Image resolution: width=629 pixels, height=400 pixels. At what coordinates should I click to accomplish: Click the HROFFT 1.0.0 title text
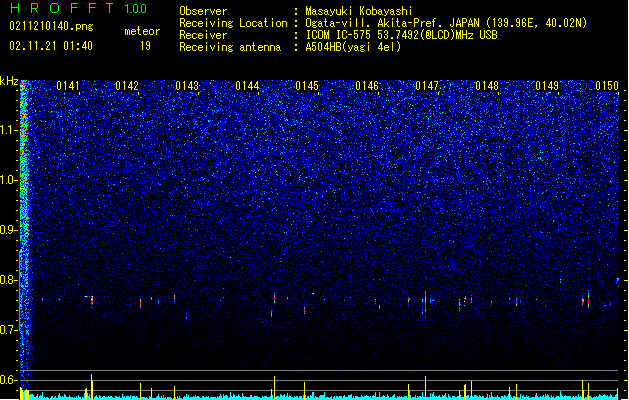78,8
